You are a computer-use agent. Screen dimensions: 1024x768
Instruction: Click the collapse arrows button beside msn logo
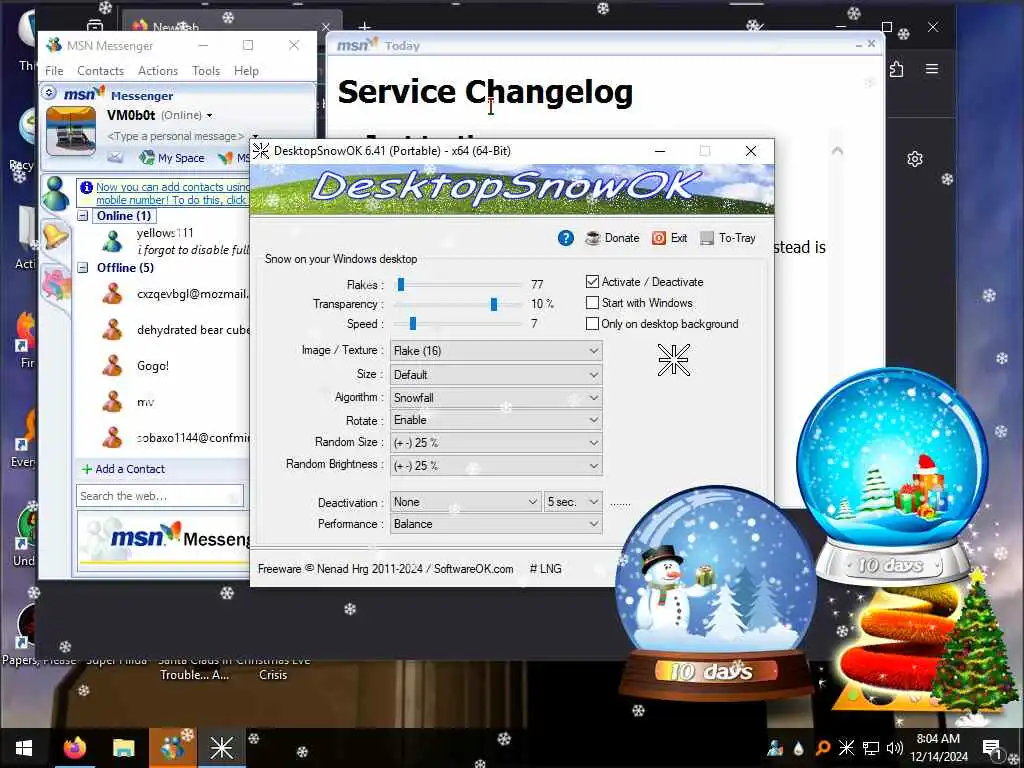tap(49, 93)
